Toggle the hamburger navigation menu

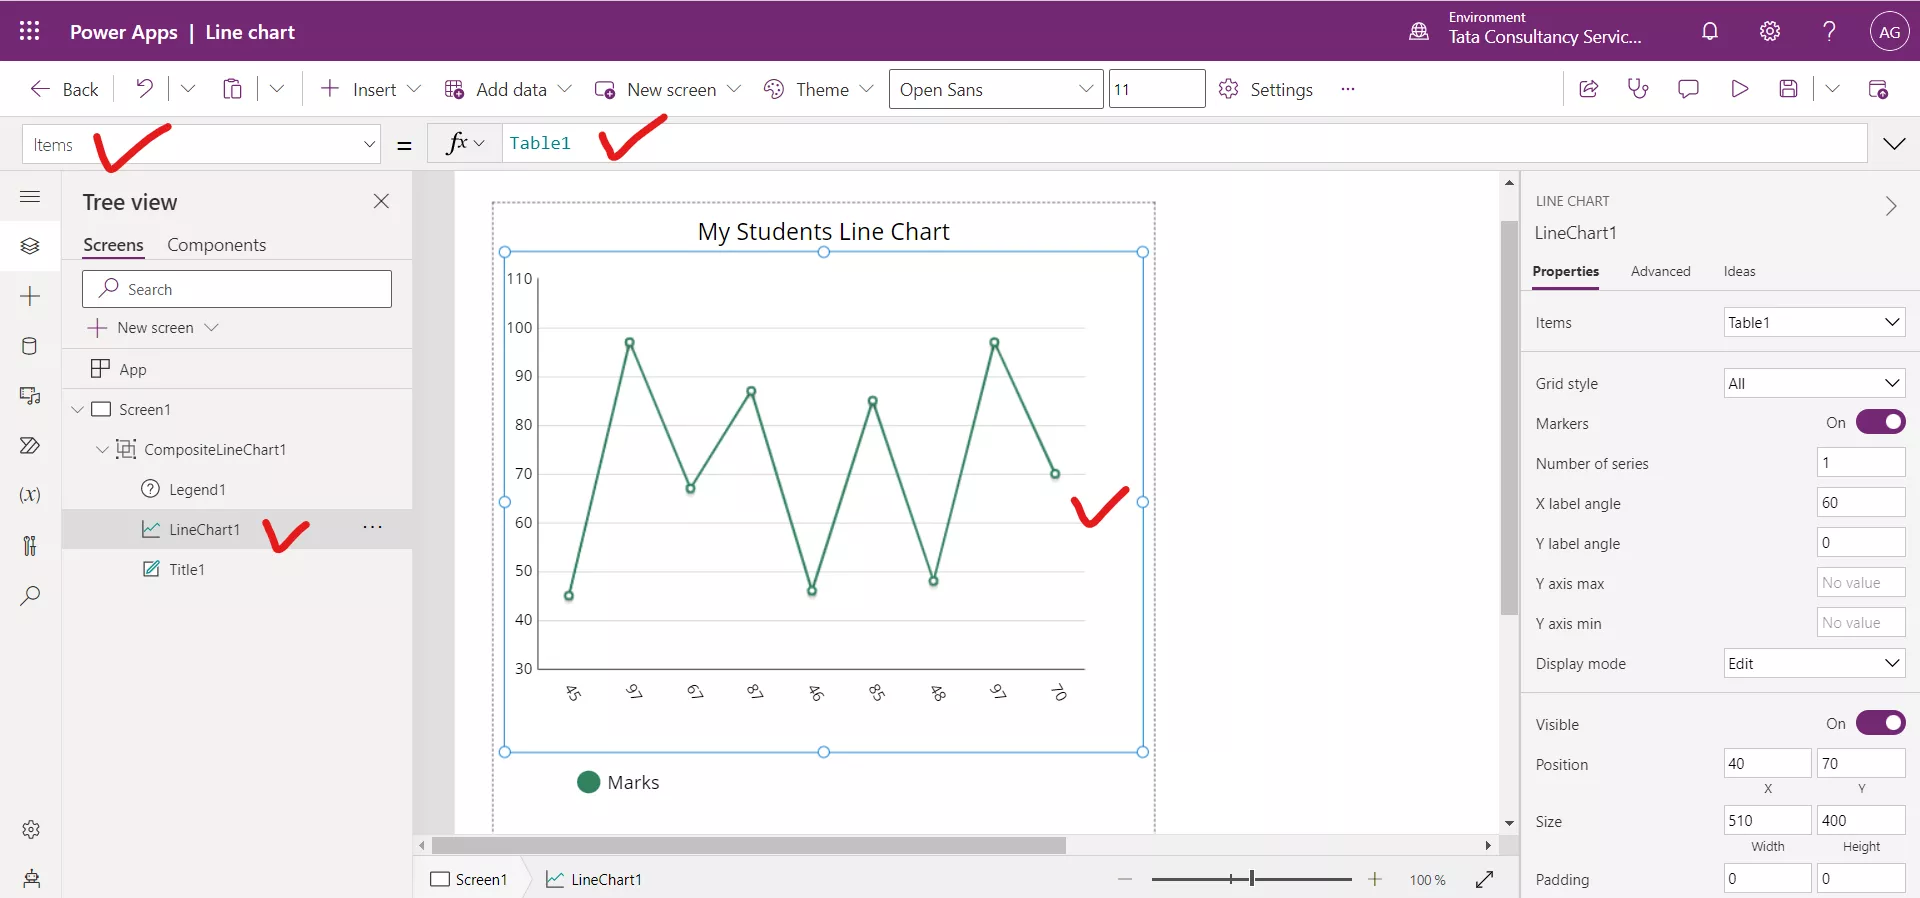pyautogui.click(x=30, y=196)
